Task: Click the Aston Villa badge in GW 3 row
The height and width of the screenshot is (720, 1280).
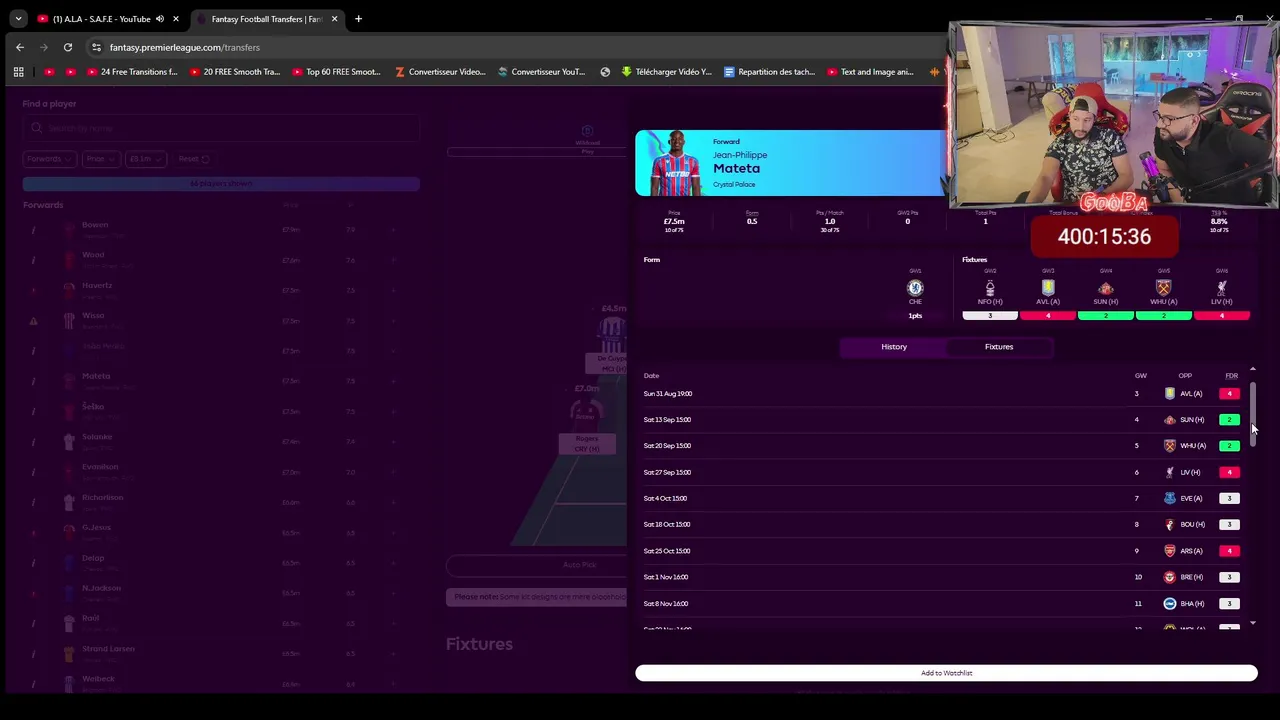Action: click(x=1170, y=393)
